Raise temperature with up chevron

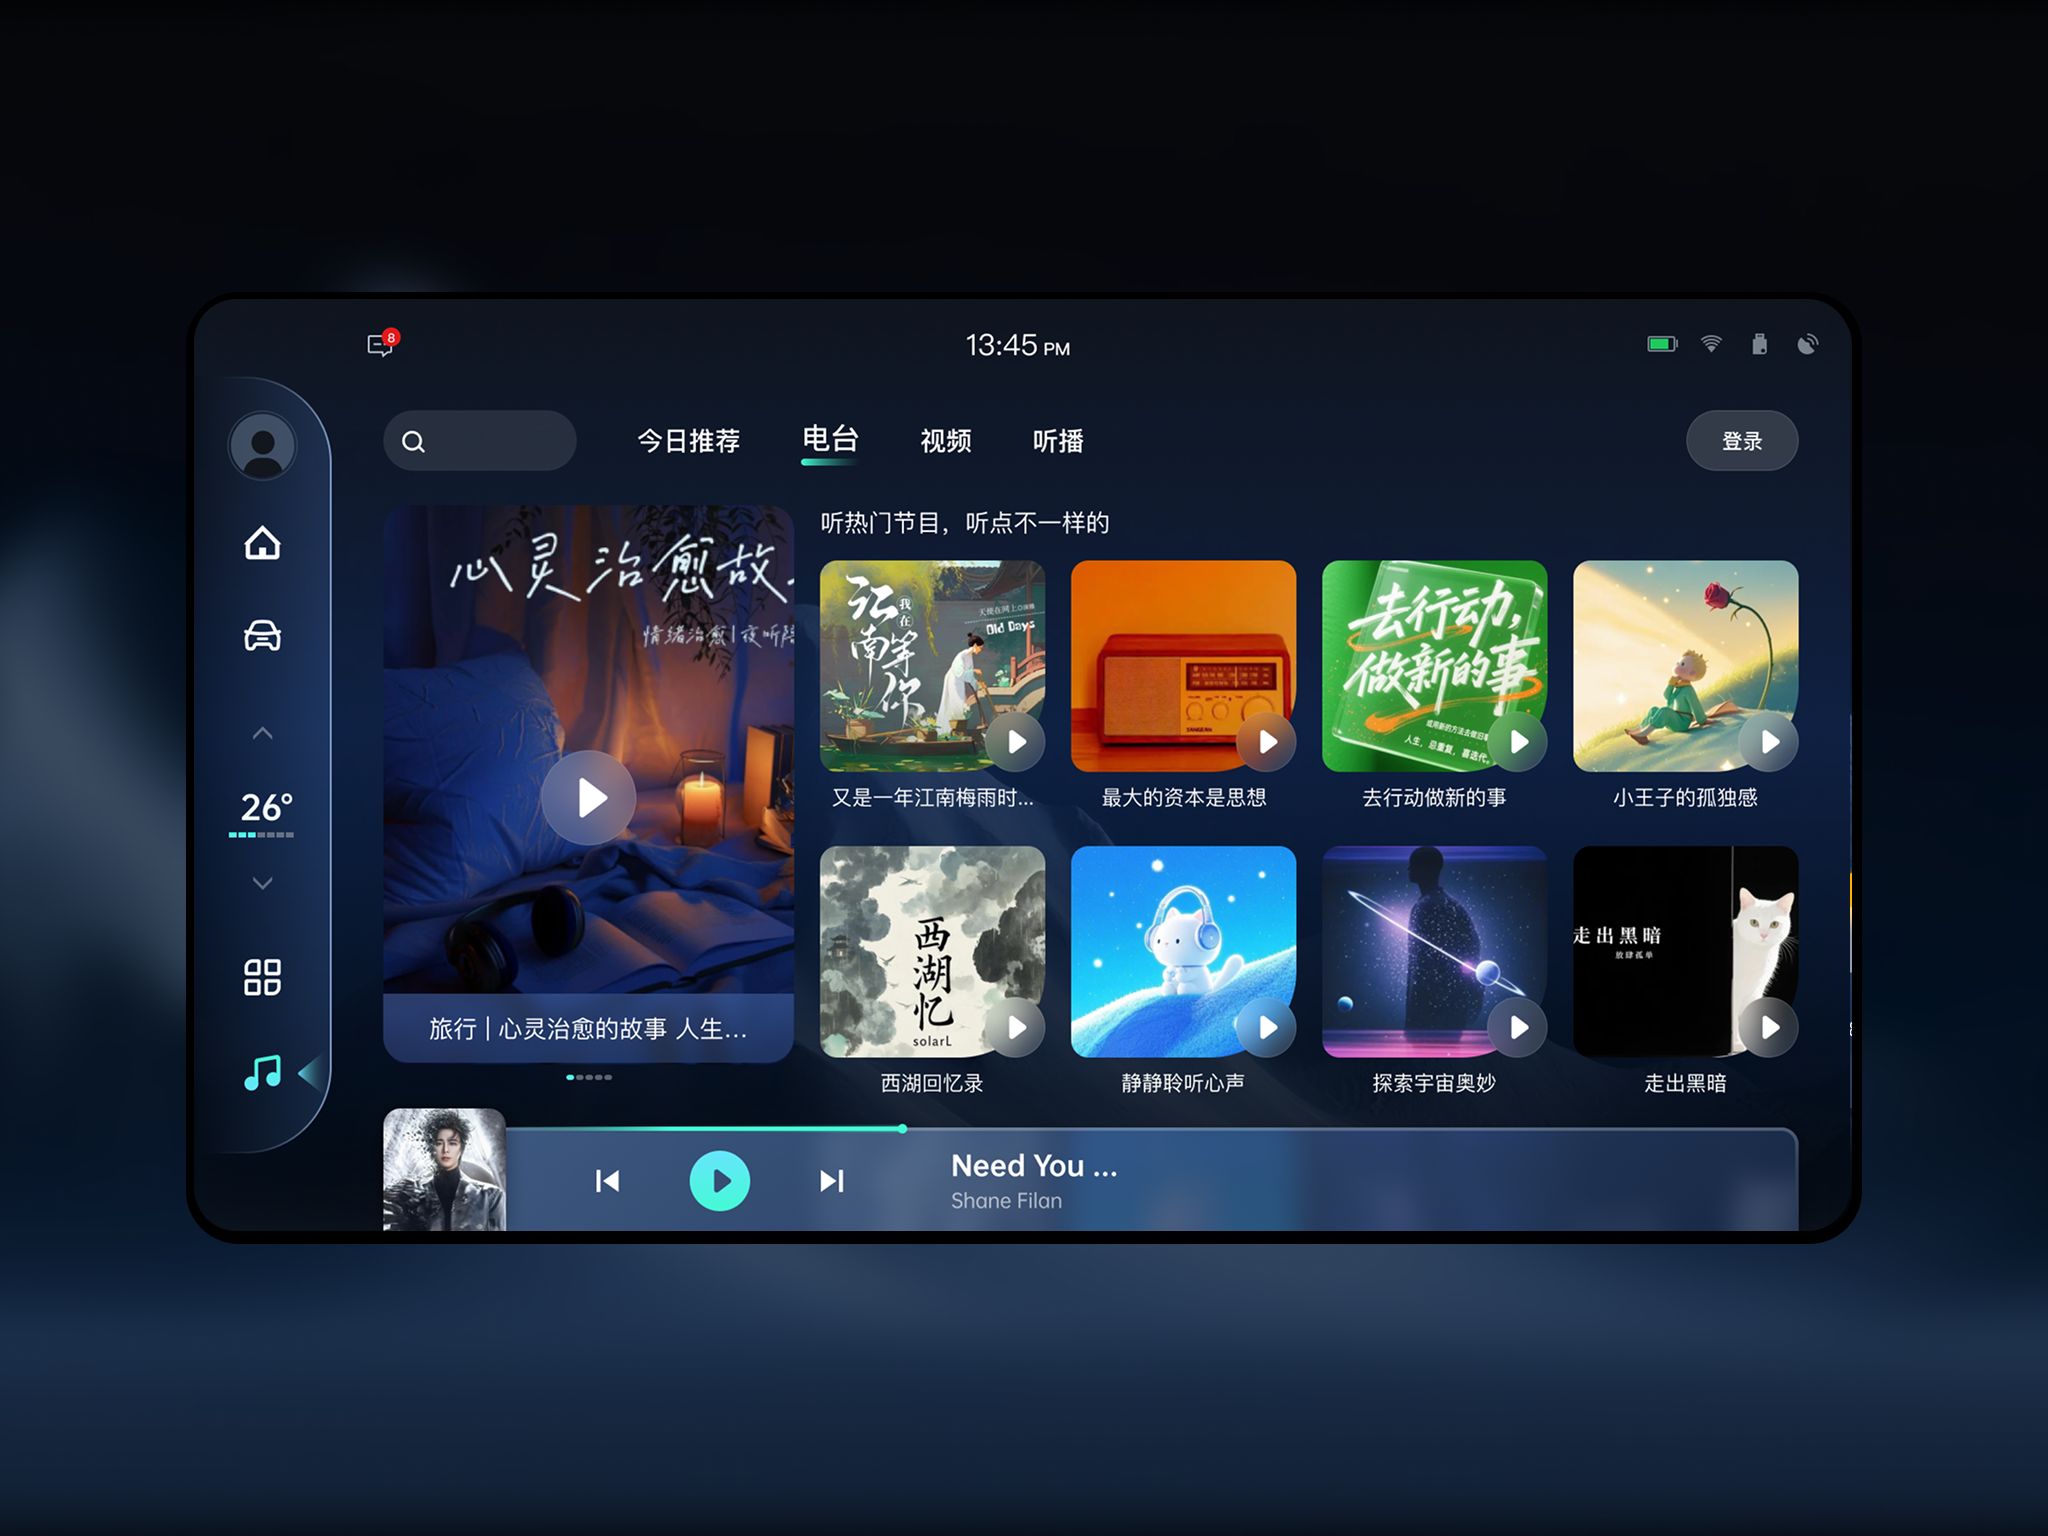(262, 733)
